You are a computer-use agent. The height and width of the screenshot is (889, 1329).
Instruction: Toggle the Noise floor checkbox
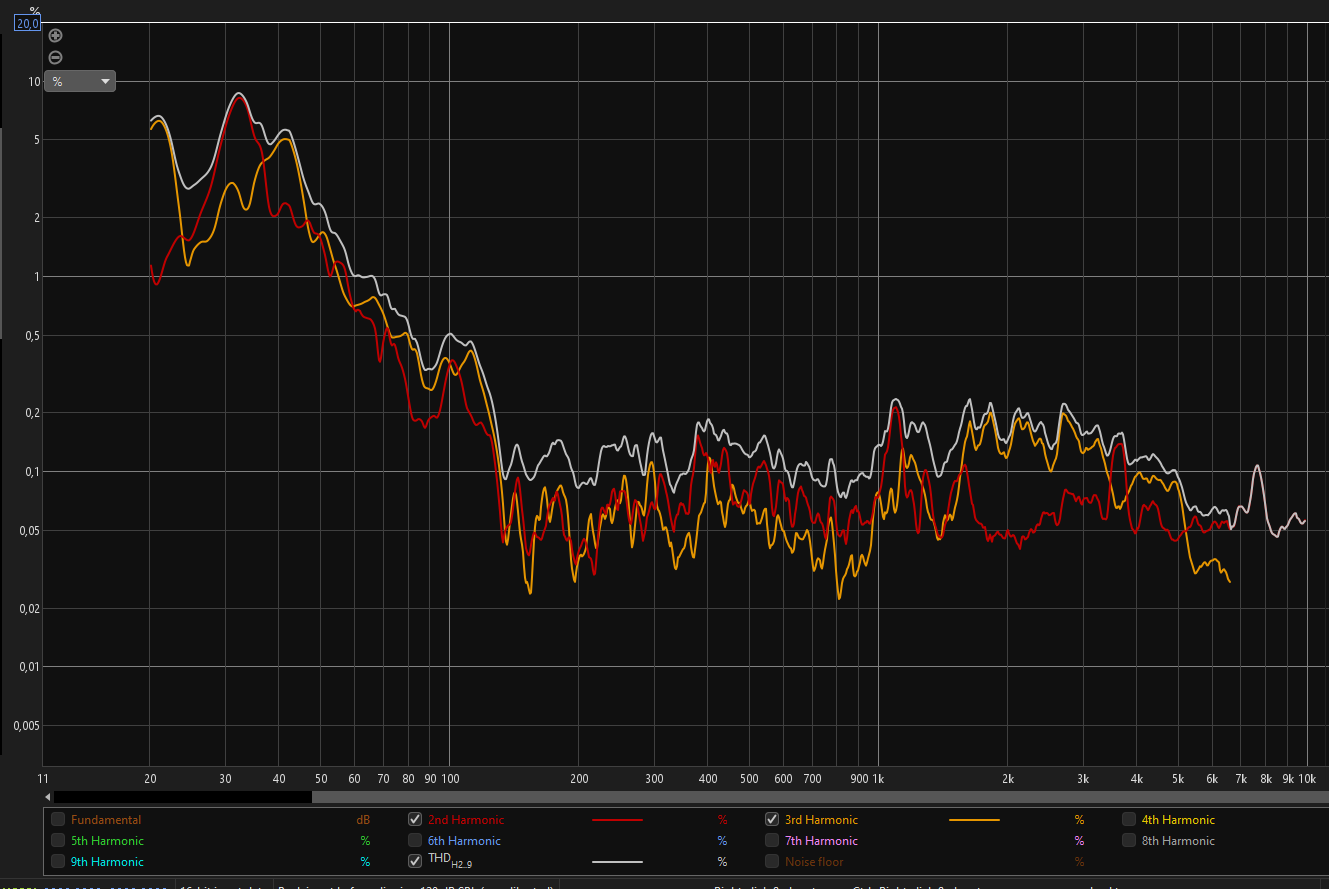click(772, 862)
